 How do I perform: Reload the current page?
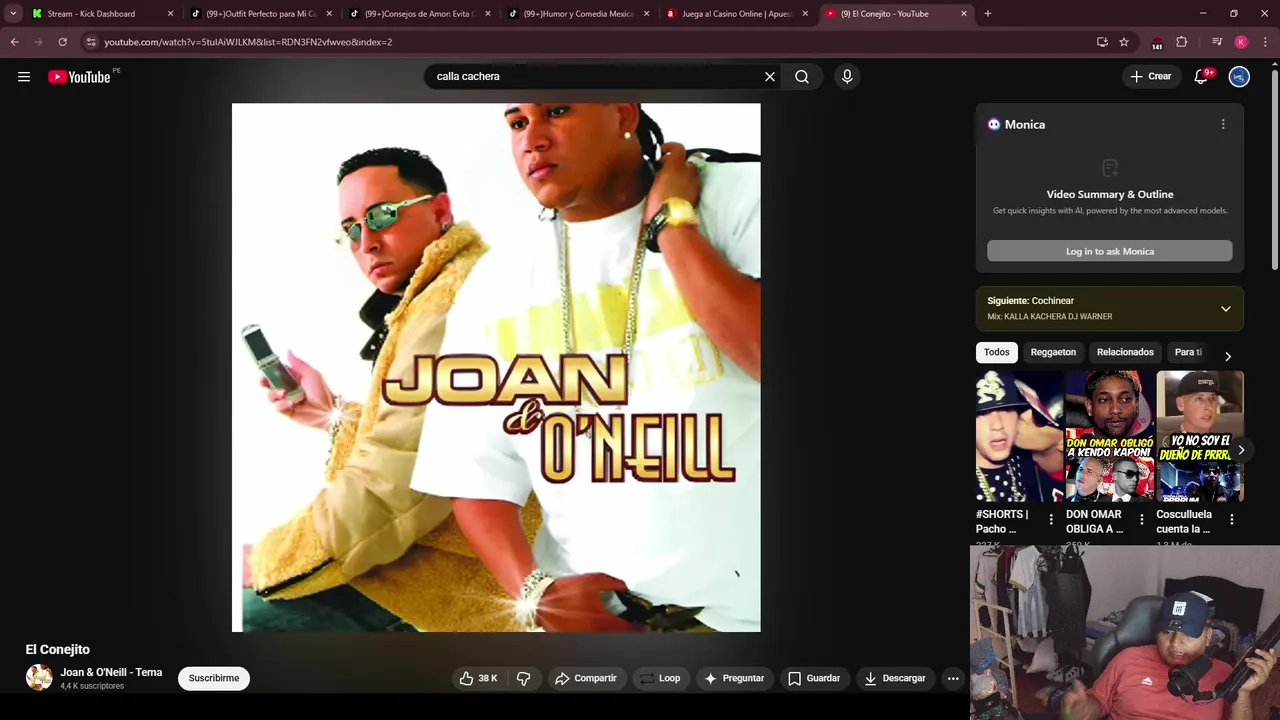62,42
